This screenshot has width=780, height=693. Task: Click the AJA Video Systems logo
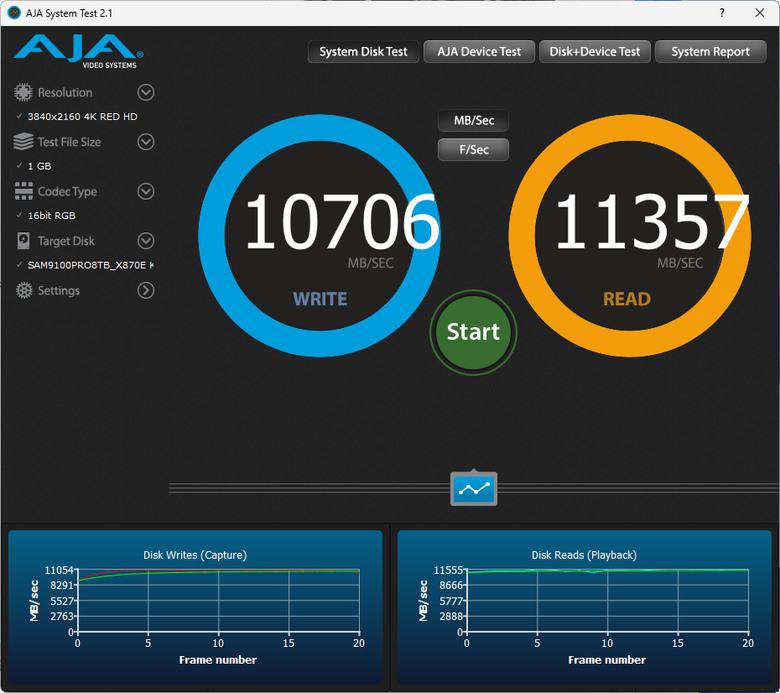(x=79, y=51)
